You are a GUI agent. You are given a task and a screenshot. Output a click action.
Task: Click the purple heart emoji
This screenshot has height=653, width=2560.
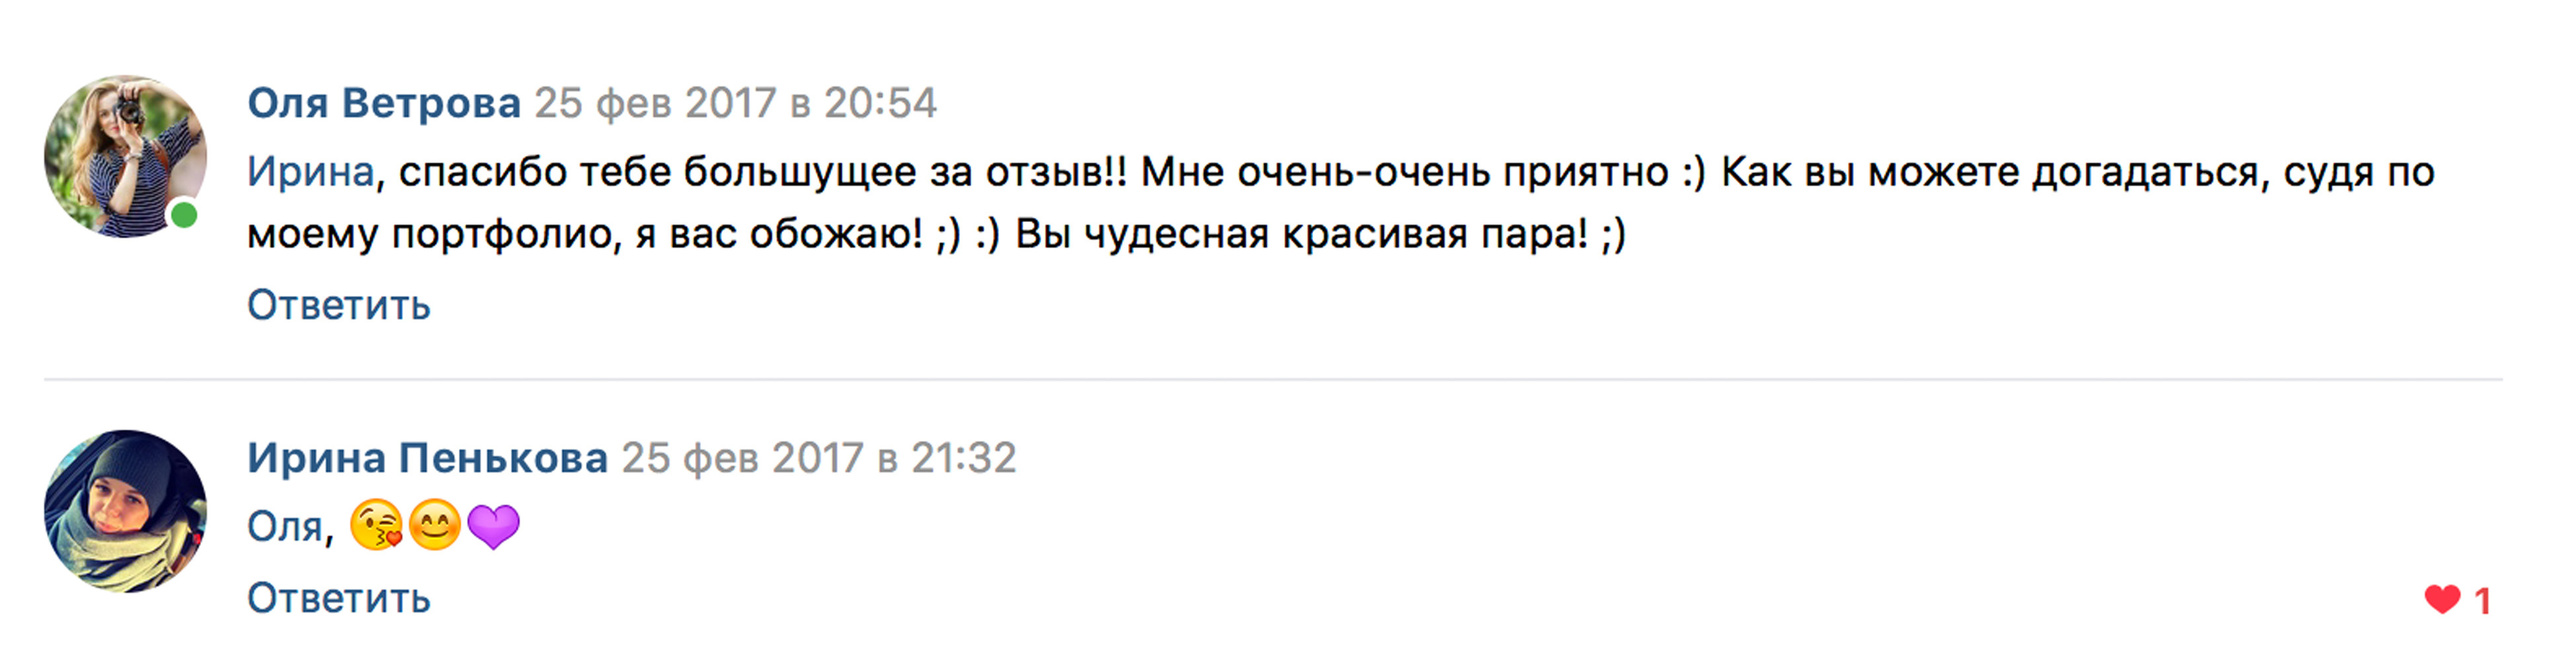pos(494,526)
